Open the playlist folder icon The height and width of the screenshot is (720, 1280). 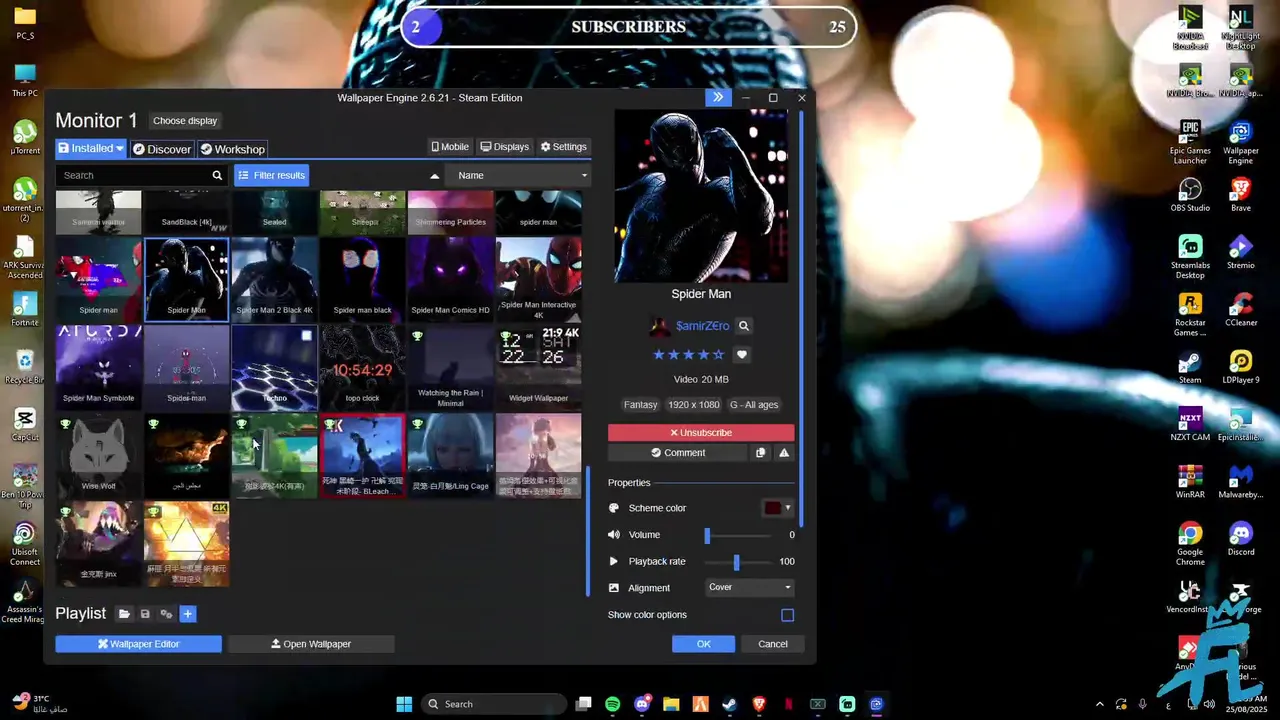click(x=124, y=614)
